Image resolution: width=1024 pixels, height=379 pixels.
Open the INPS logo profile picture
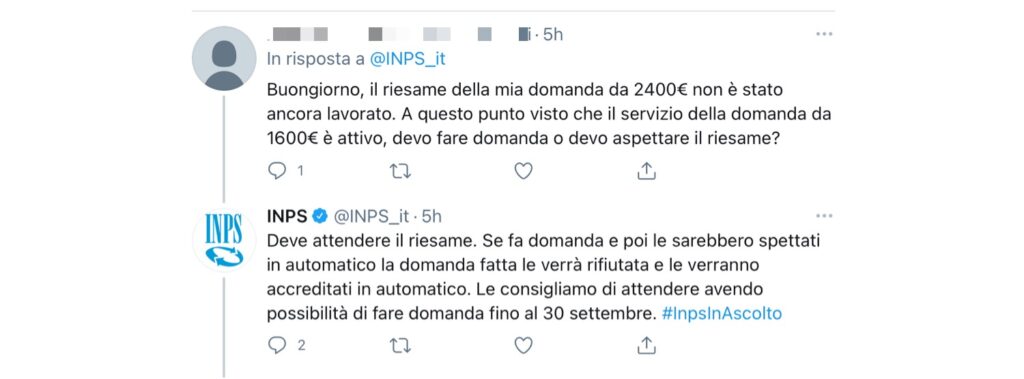click(x=224, y=239)
